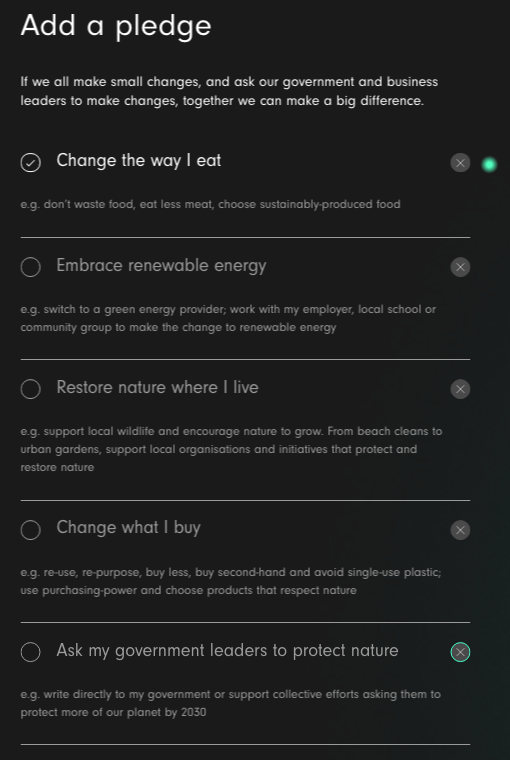The image size is (510, 760).
Task: Dismiss 'Change the way I eat' with its X icon
Action: 460,163
